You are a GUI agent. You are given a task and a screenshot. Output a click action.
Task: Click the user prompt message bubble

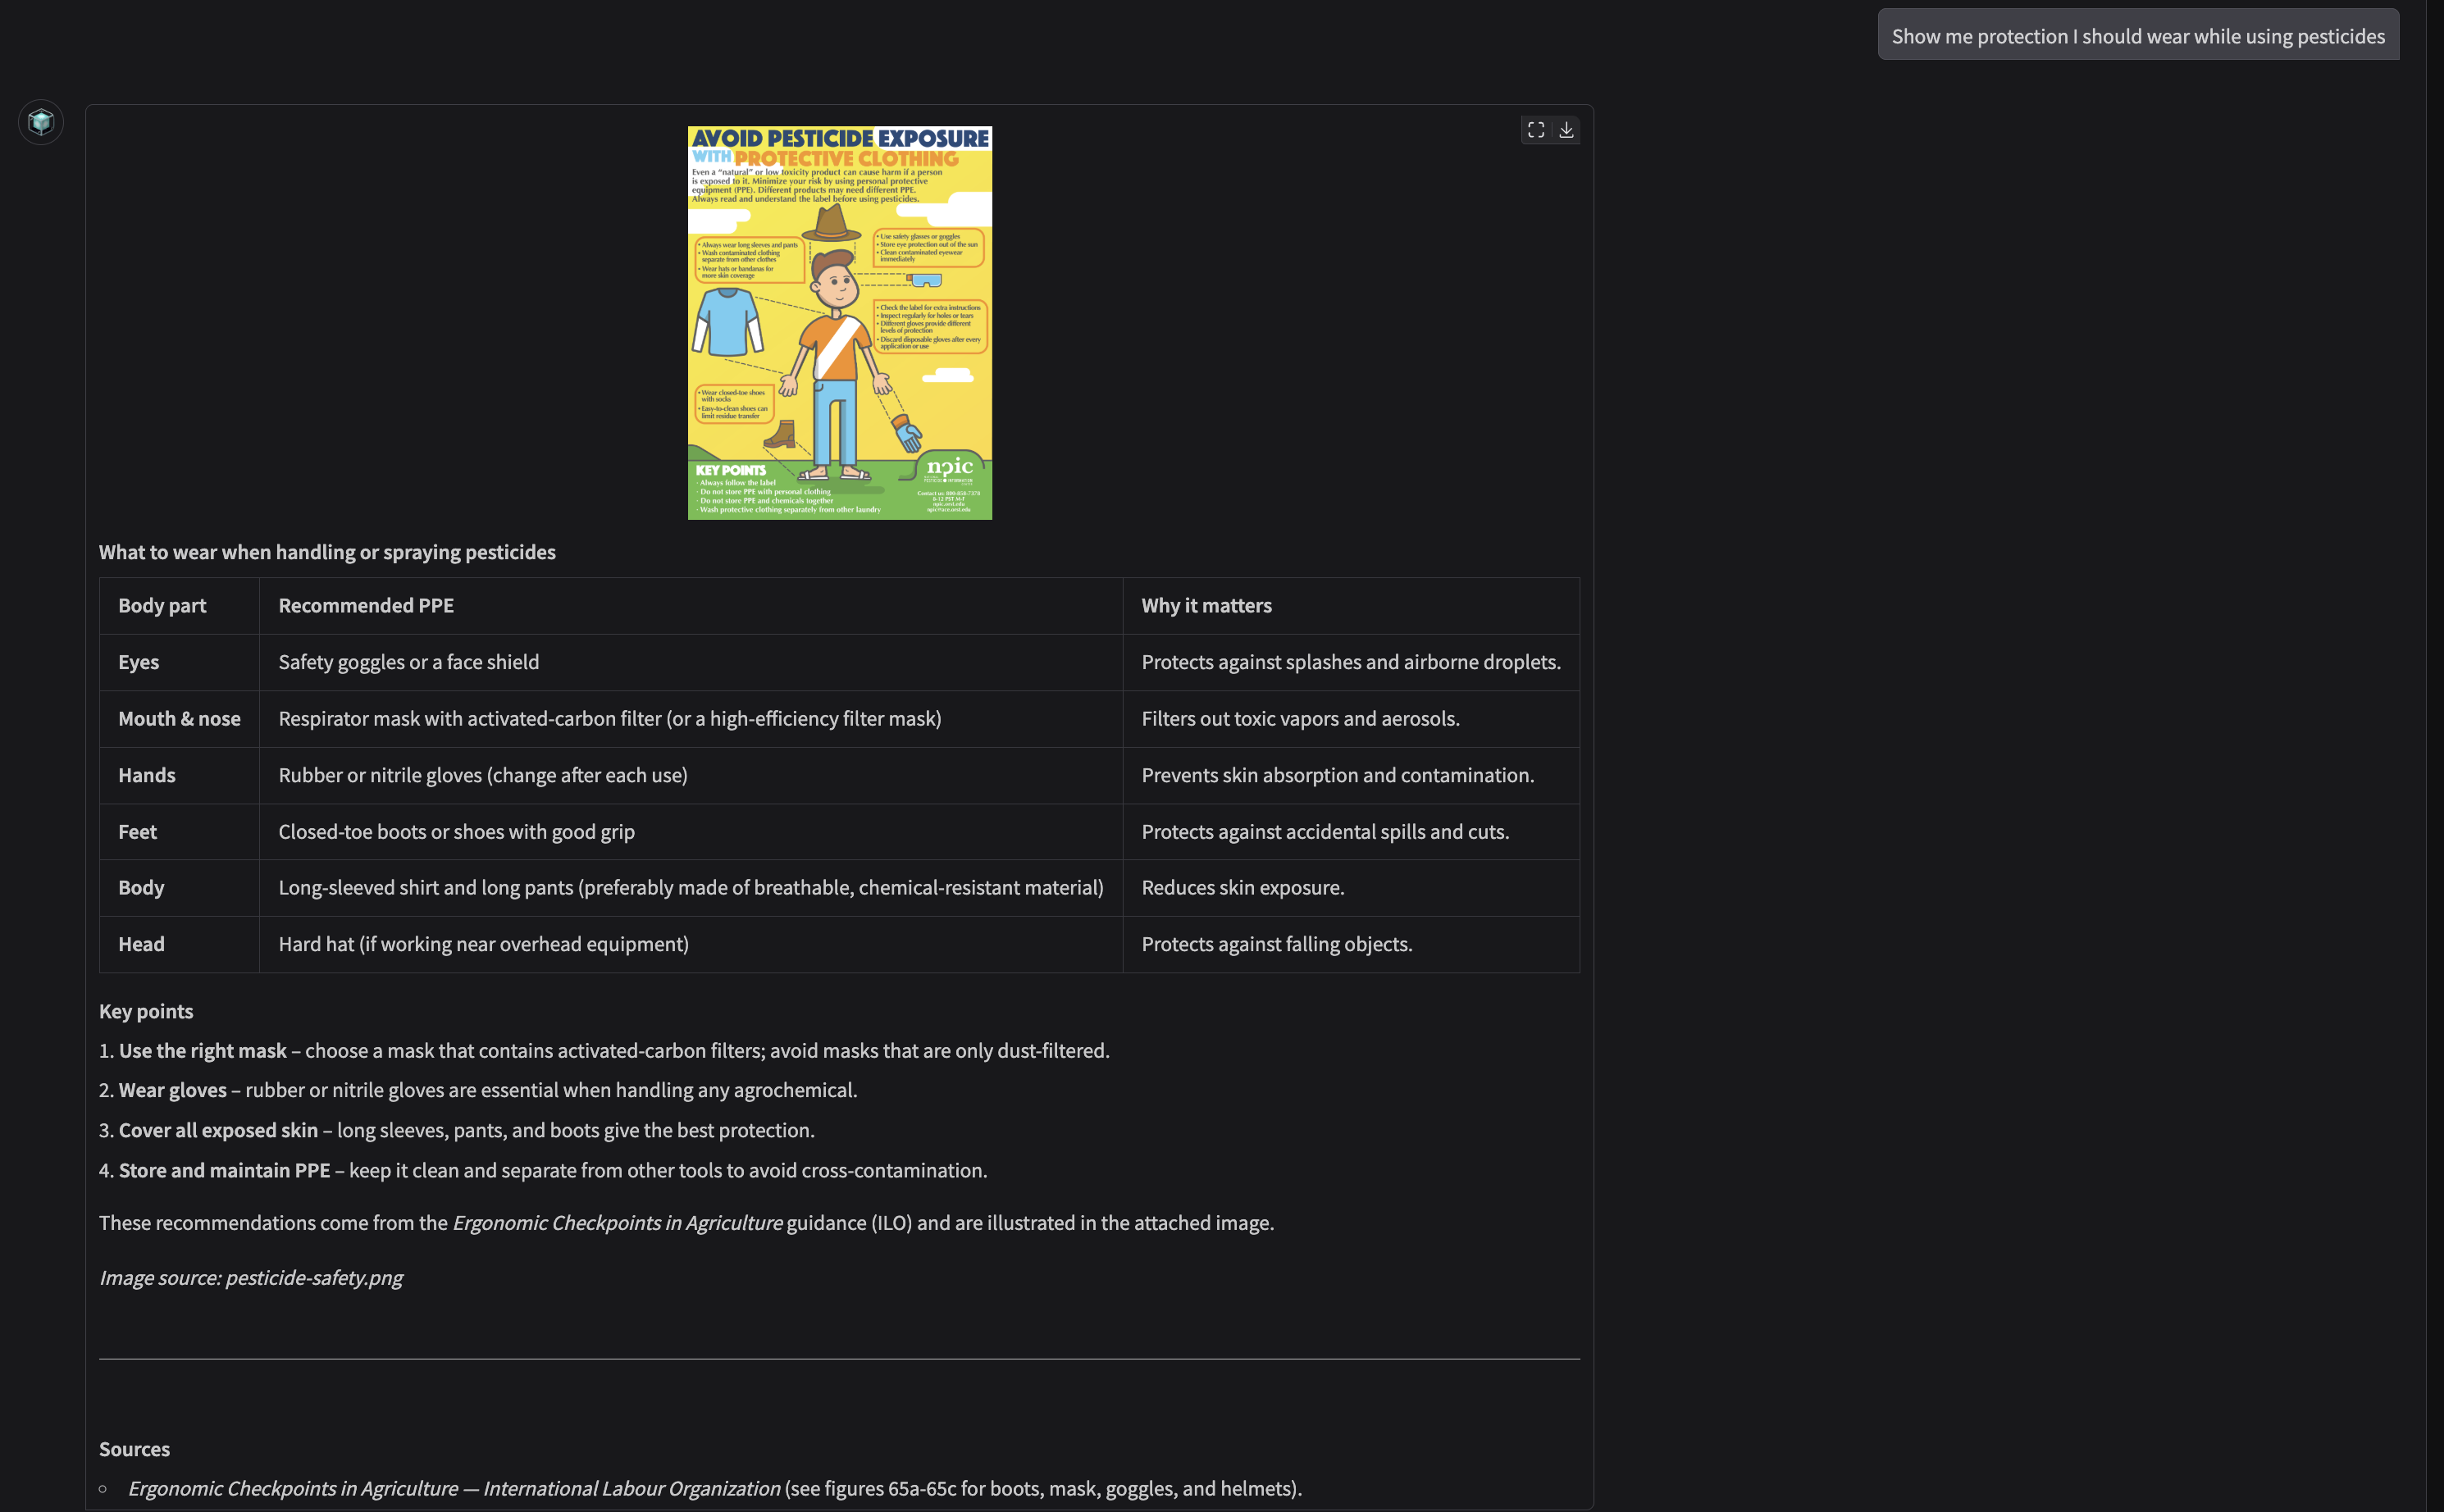(x=2137, y=36)
